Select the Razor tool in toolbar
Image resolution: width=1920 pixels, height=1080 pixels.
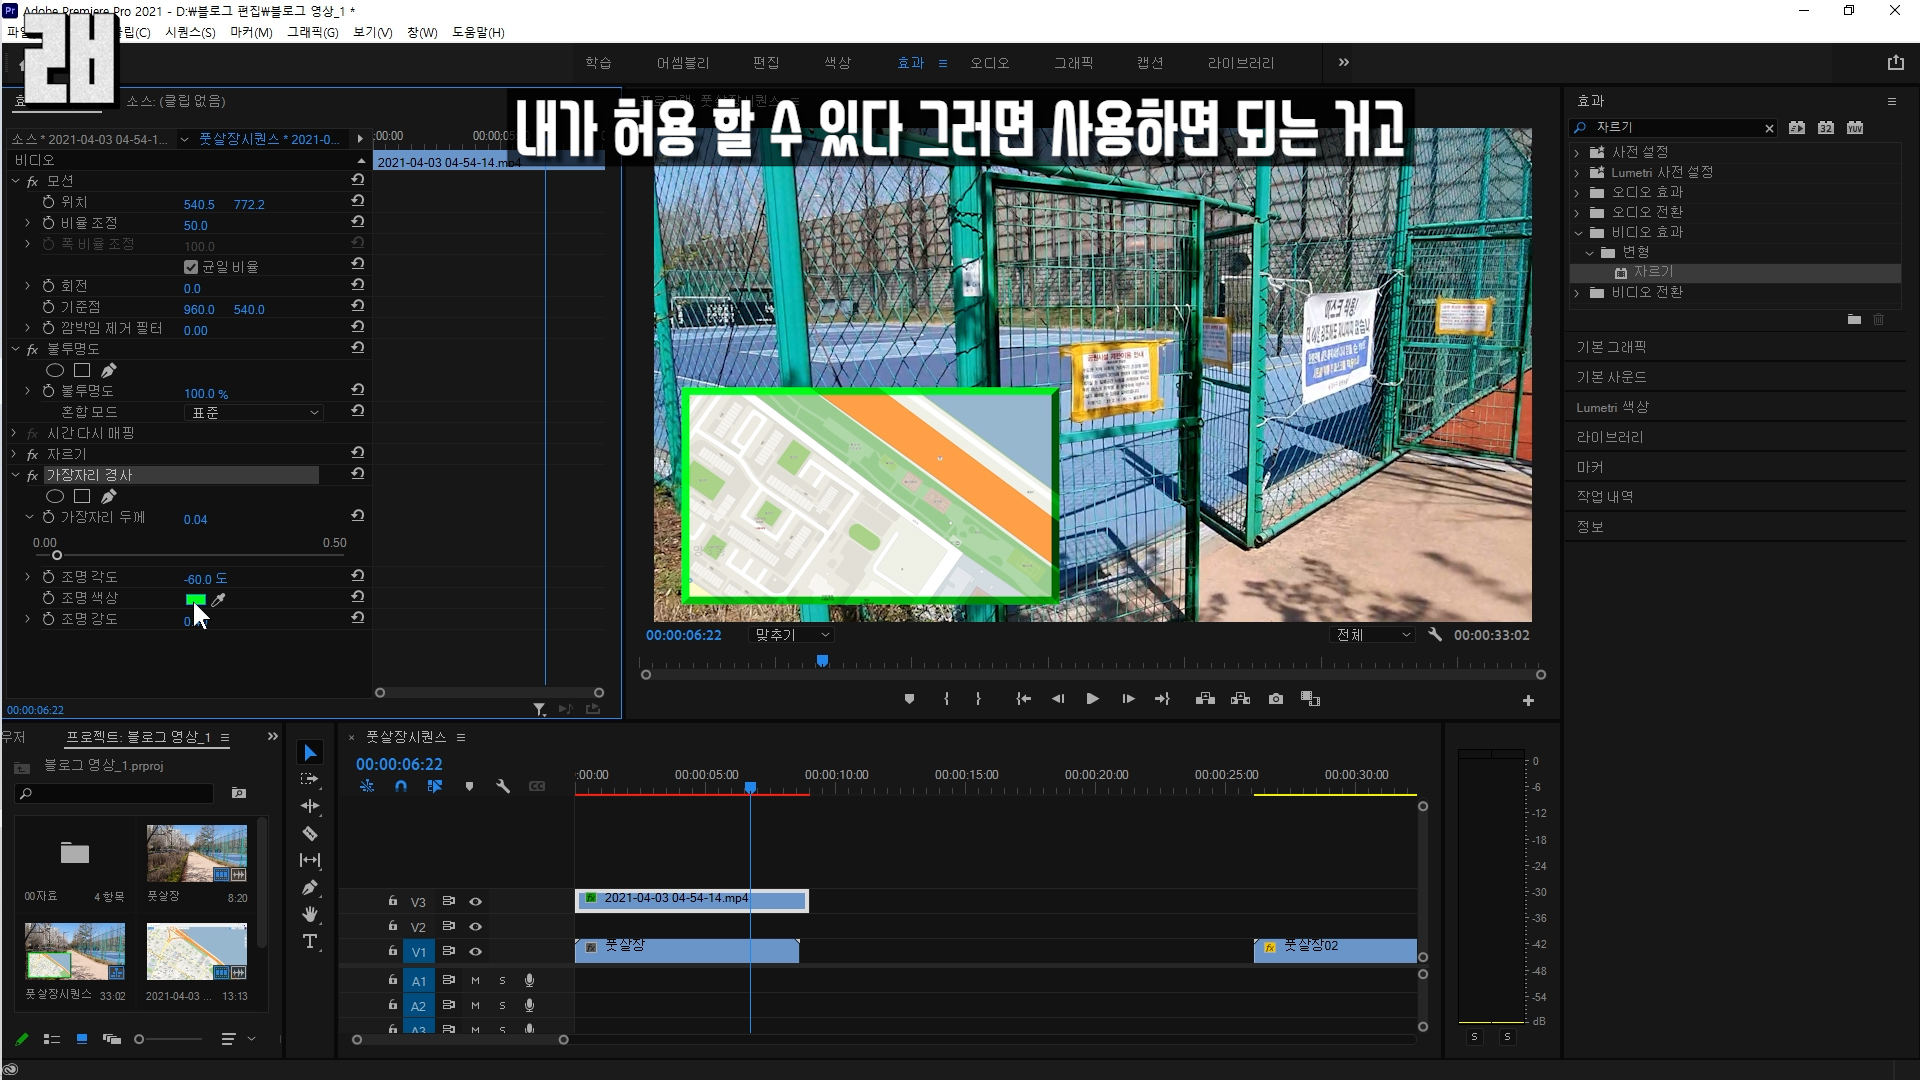[x=310, y=833]
